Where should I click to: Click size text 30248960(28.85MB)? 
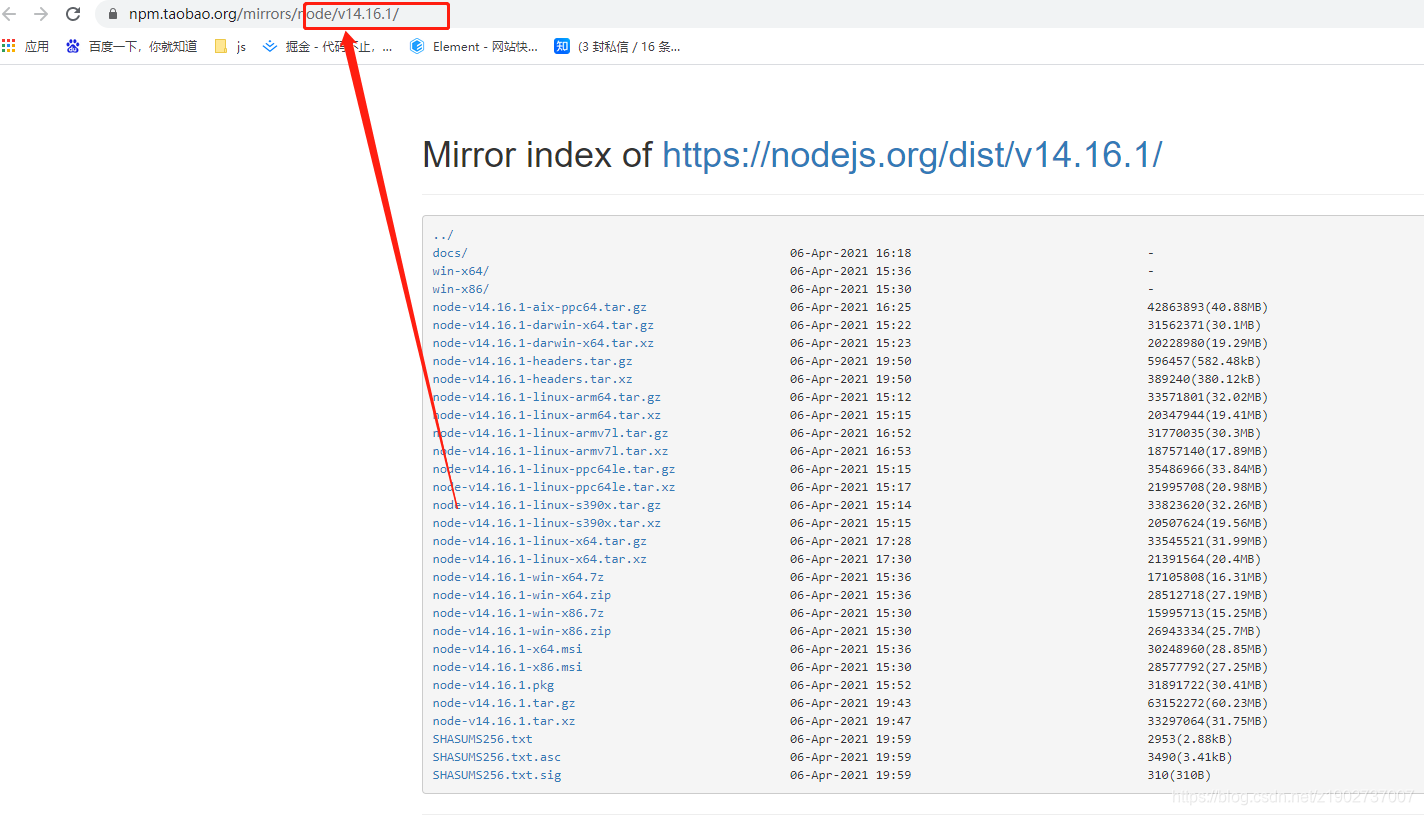click(x=1208, y=649)
